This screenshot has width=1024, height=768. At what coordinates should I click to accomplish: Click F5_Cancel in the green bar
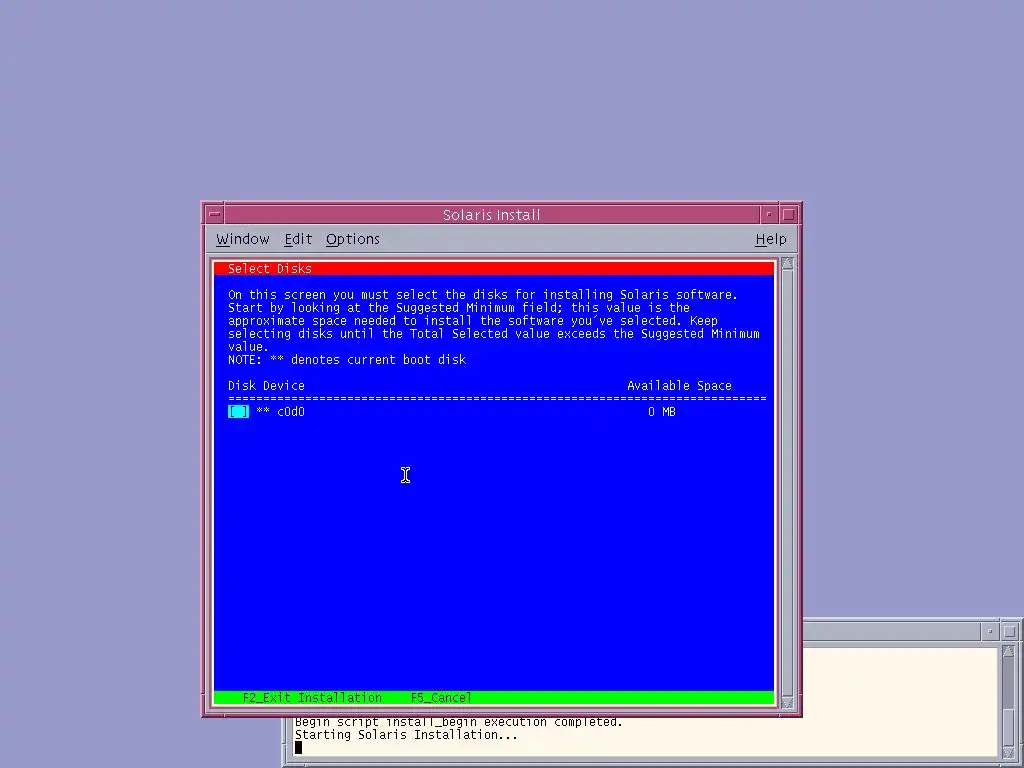pyautogui.click(x=441, y=697)
